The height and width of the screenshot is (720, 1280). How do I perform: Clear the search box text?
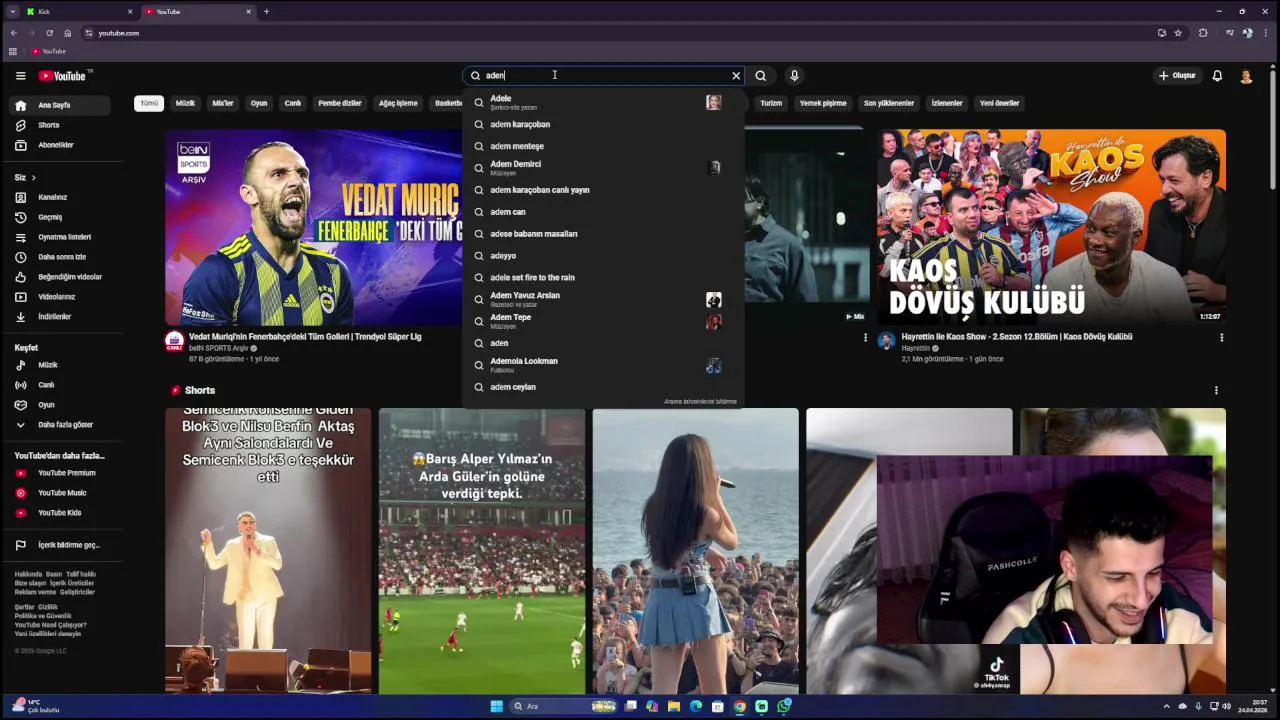pyautogui.click(x=736, y=76)
